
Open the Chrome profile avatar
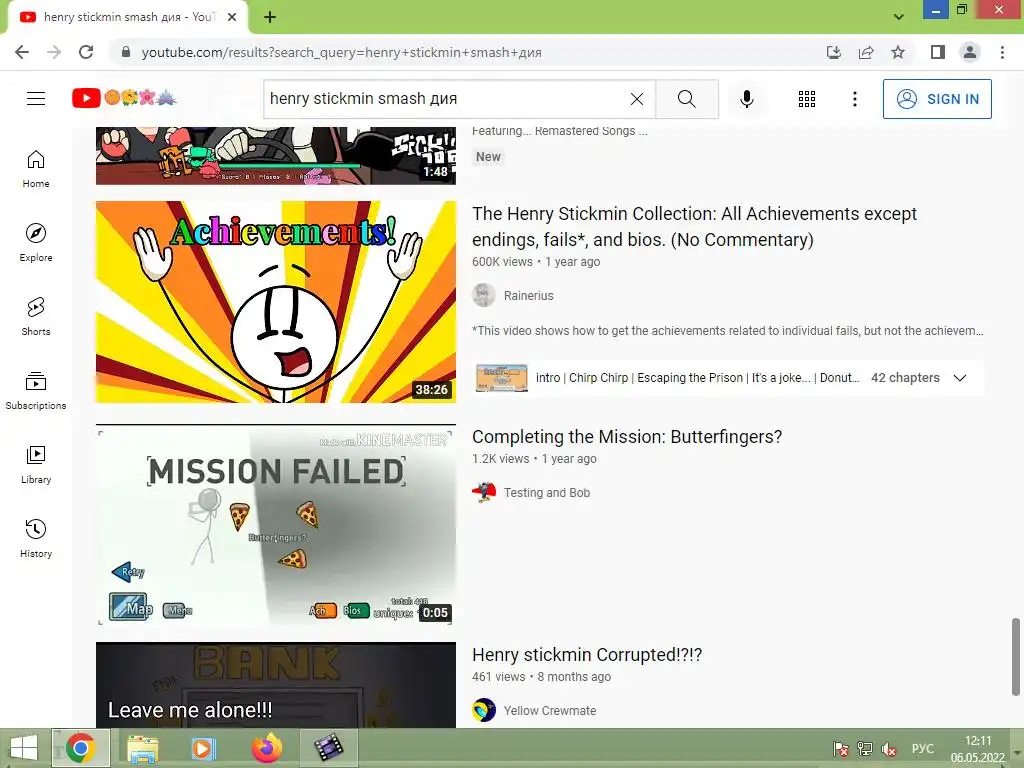tap(970, 52)
